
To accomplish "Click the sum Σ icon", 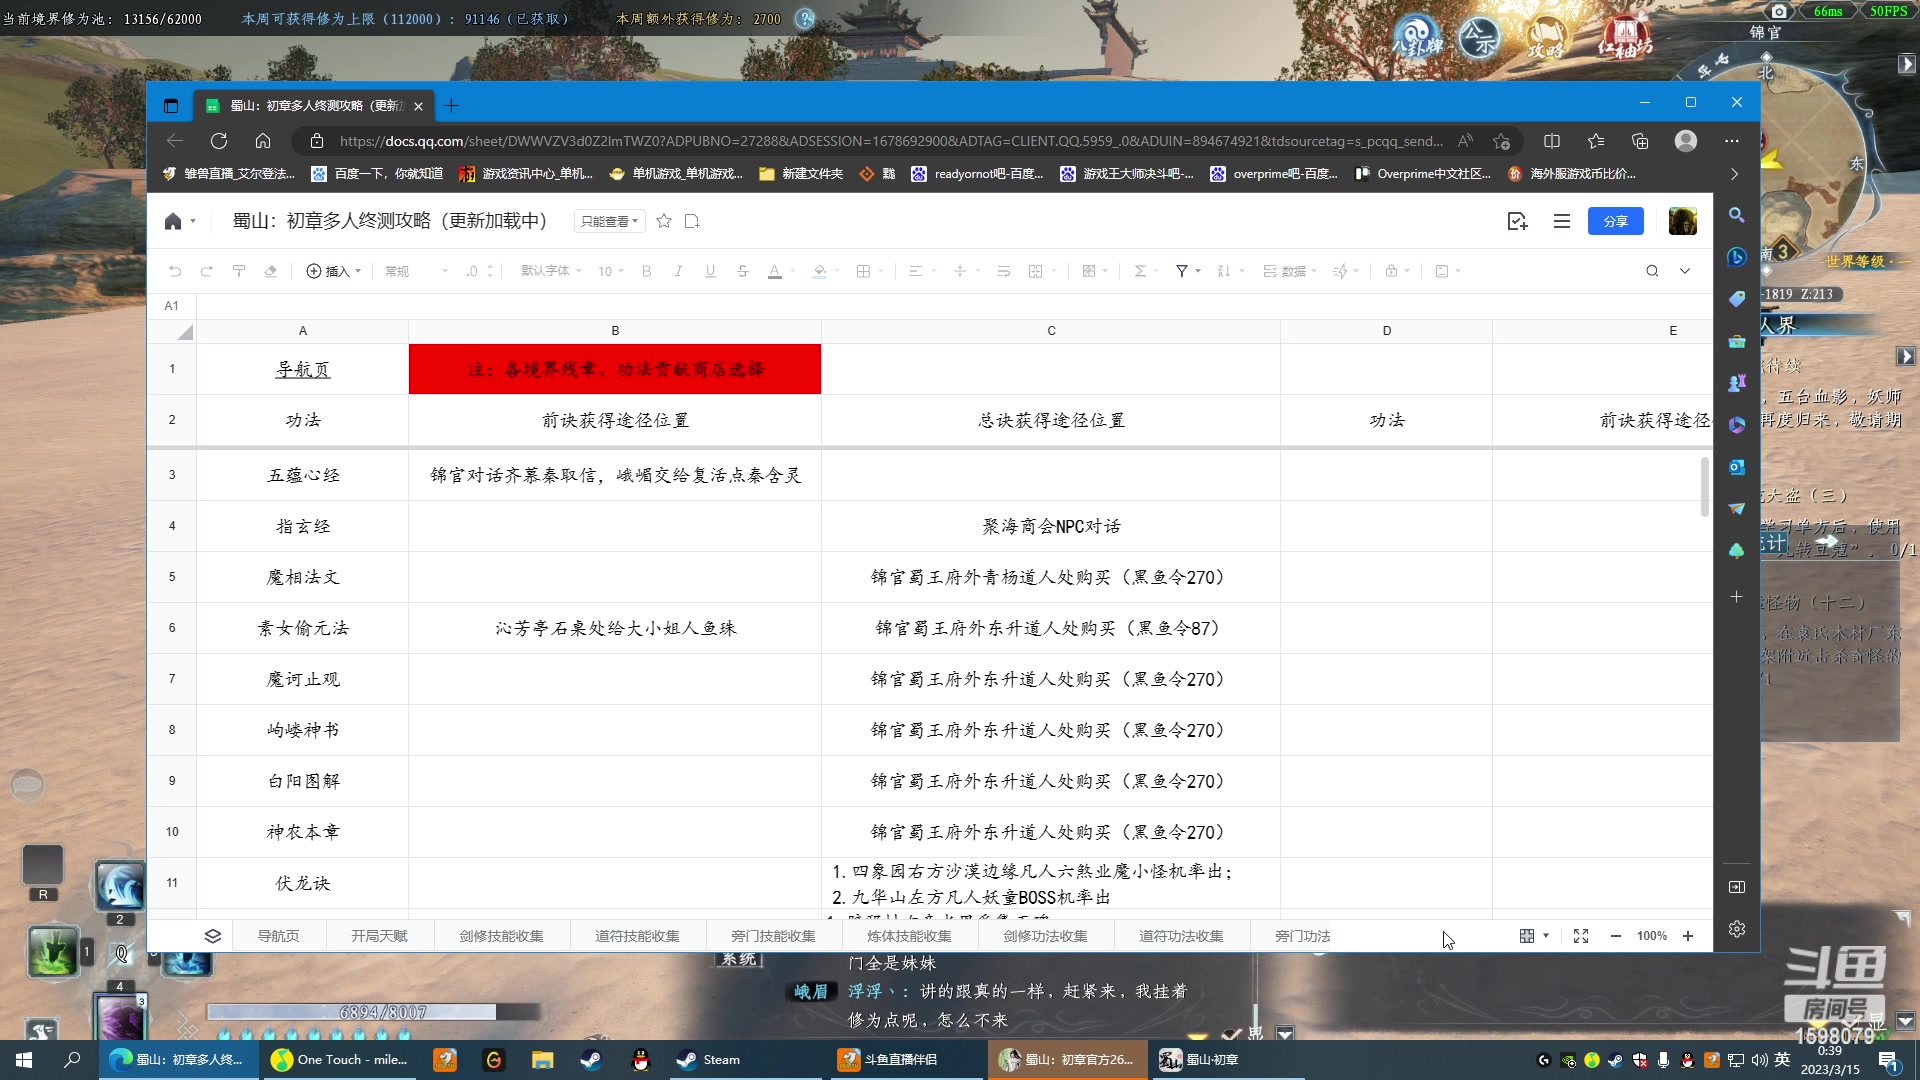I will 1141,271.
